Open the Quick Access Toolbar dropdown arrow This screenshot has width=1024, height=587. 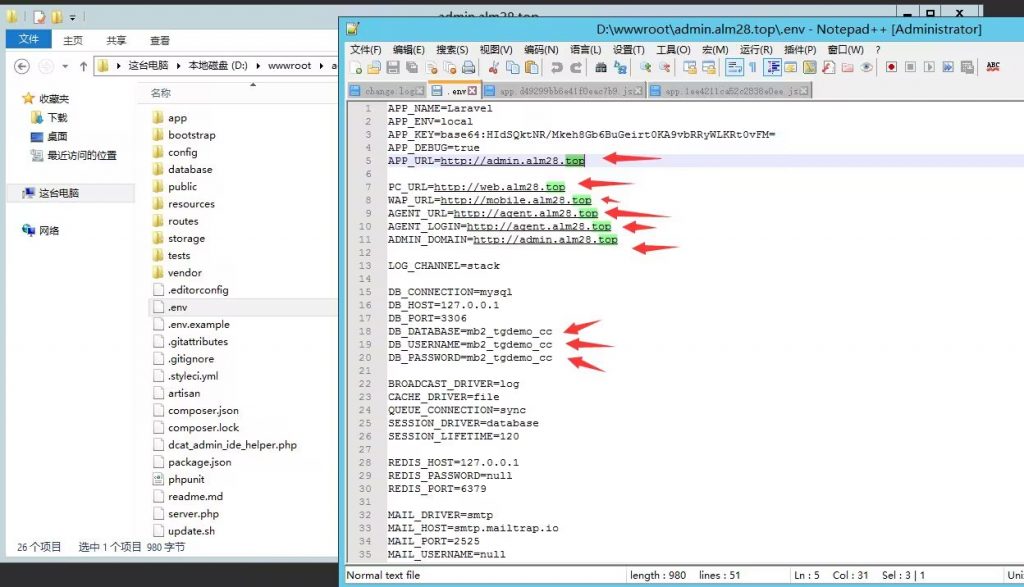72,18
